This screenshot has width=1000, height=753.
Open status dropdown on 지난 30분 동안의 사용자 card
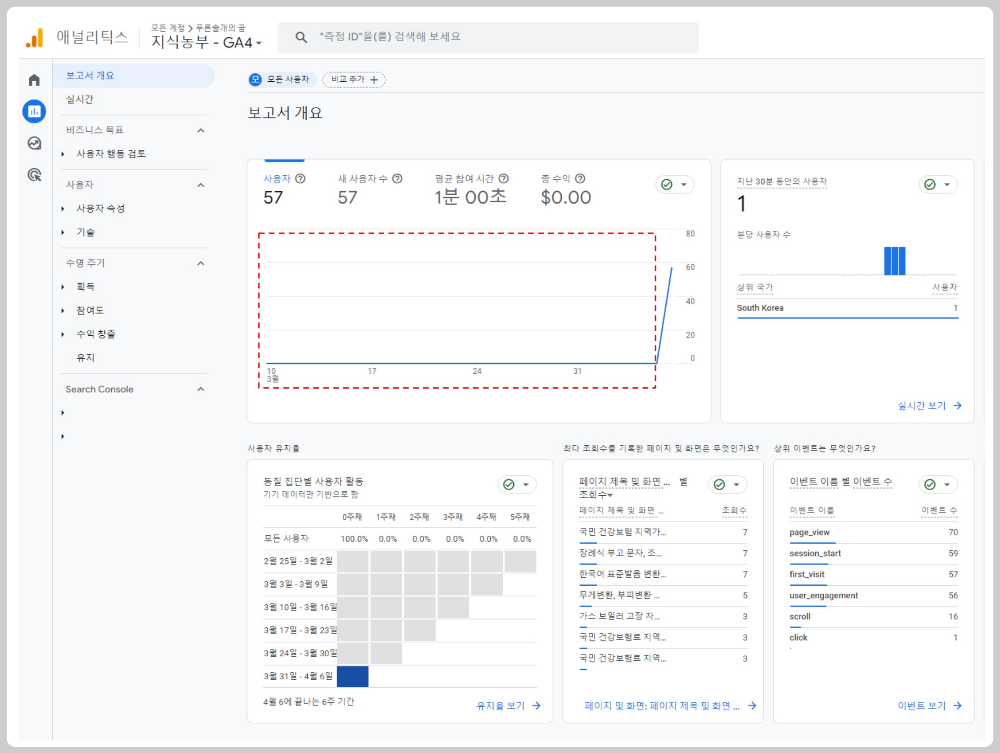click(x=938, y=184)
